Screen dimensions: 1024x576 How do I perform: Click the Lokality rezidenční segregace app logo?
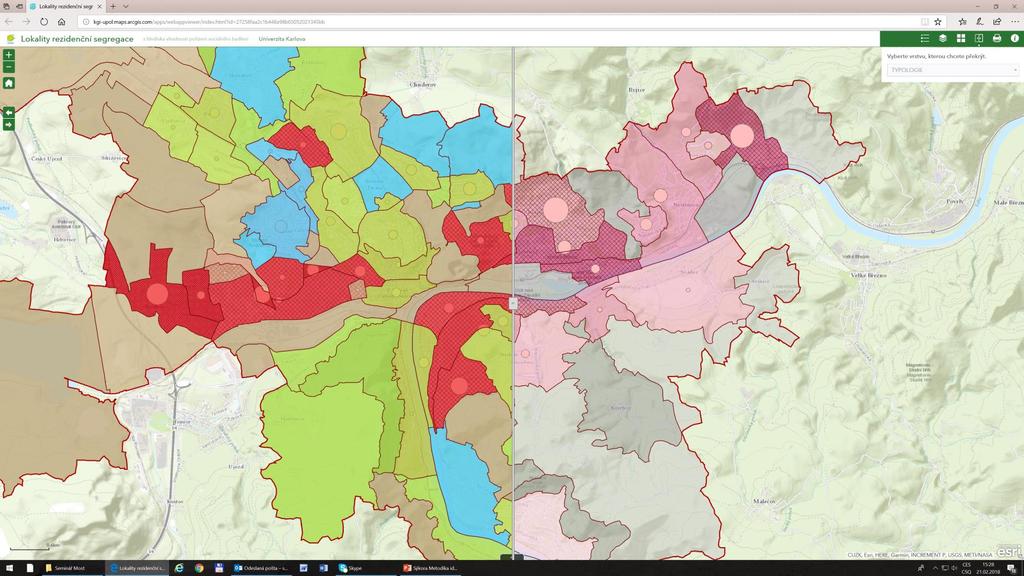click(10, 39)
